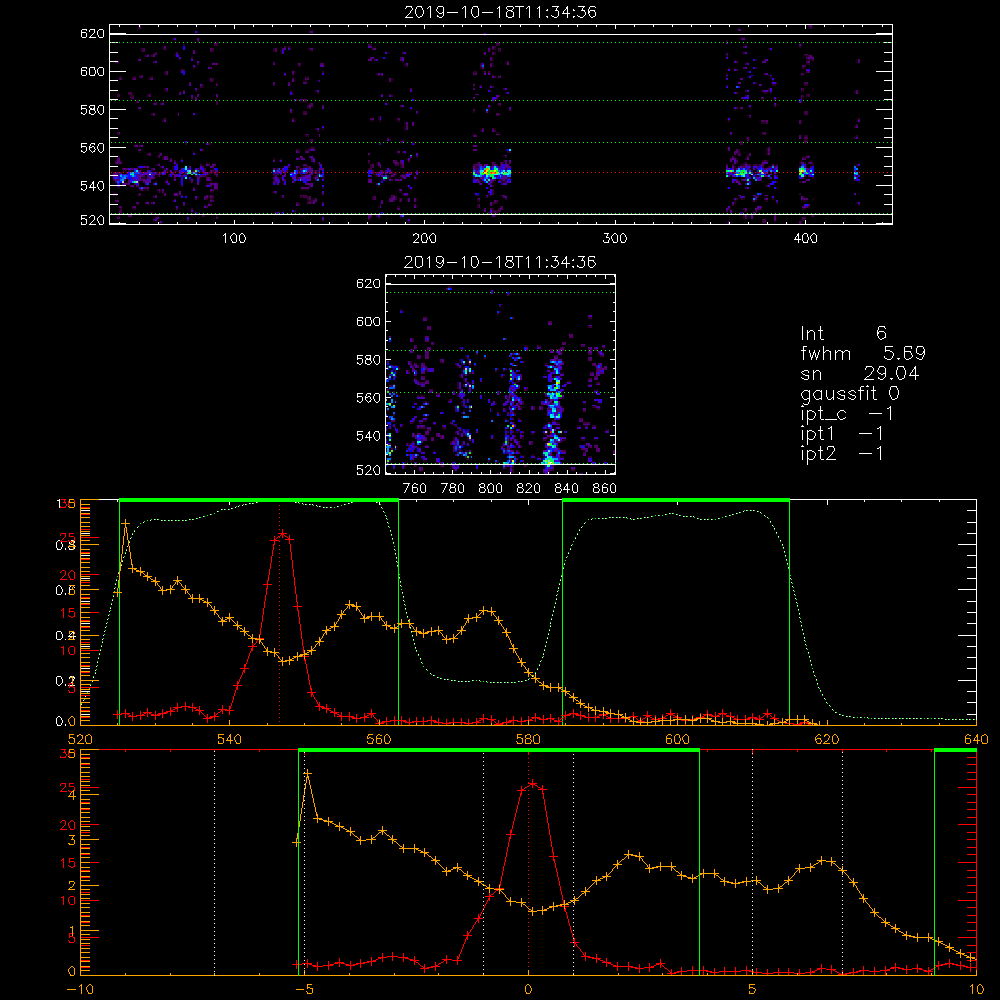The width and height of the screenshot is (1000, 1000).
Task: Click the orange spike near -5 in the bottom plot
Action: click(307, 773)
